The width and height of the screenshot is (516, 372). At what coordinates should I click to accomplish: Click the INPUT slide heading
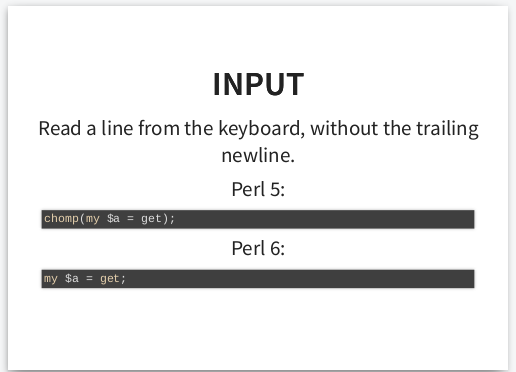(258, 84)
